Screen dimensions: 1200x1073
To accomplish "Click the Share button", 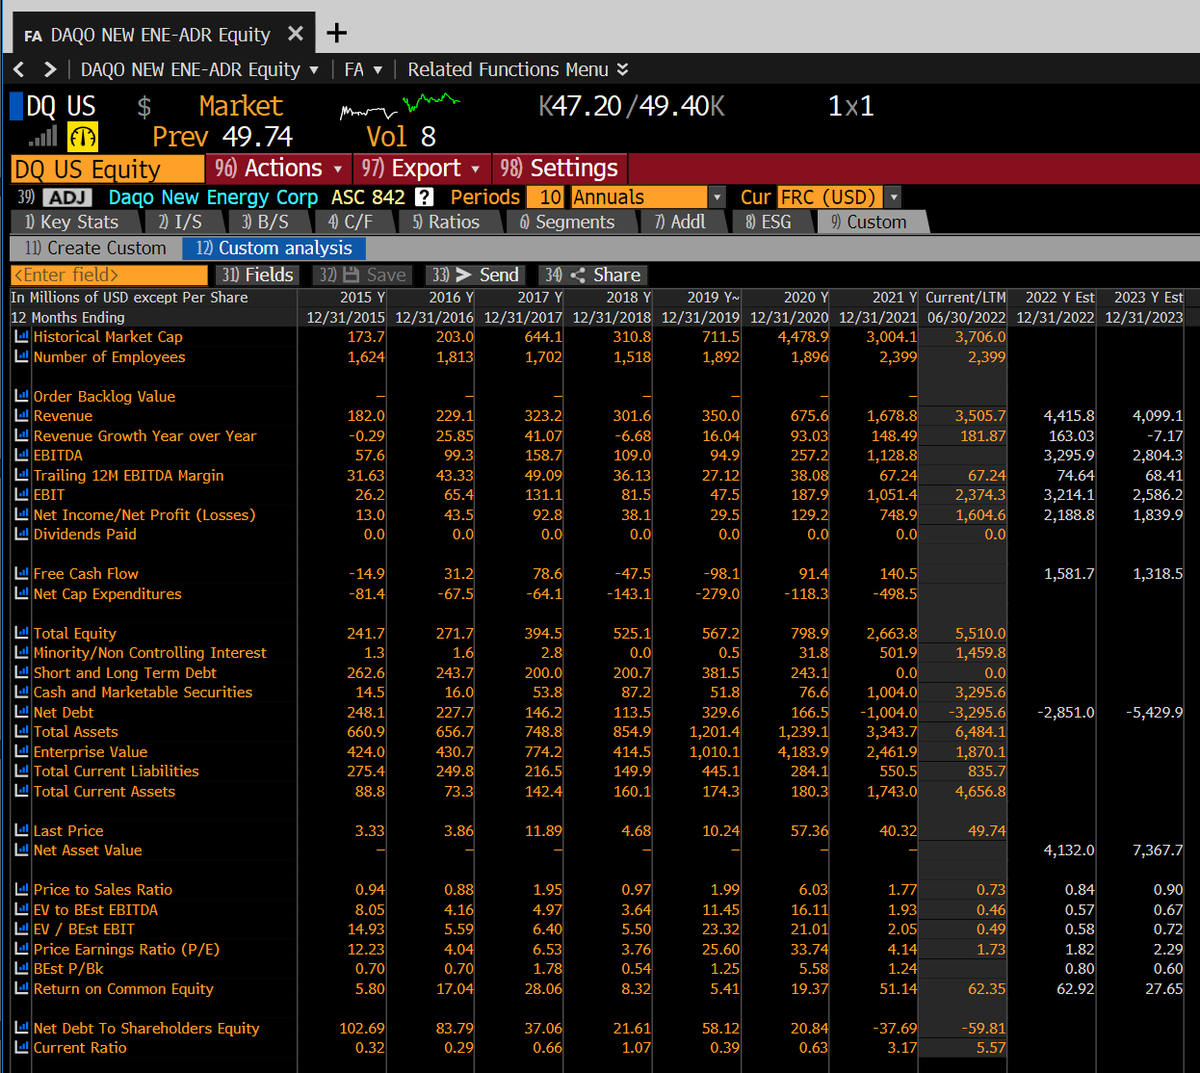I will pos(593,275).
